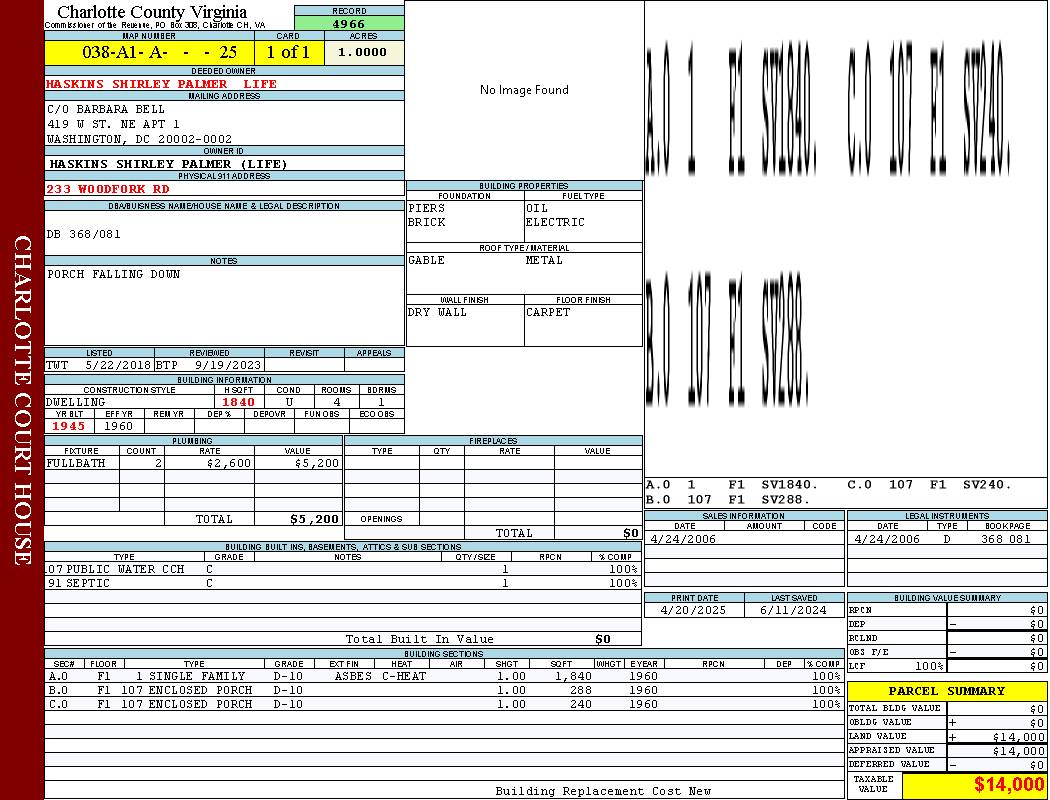
Task: Click the land value $14,000
Action: 1019,738
